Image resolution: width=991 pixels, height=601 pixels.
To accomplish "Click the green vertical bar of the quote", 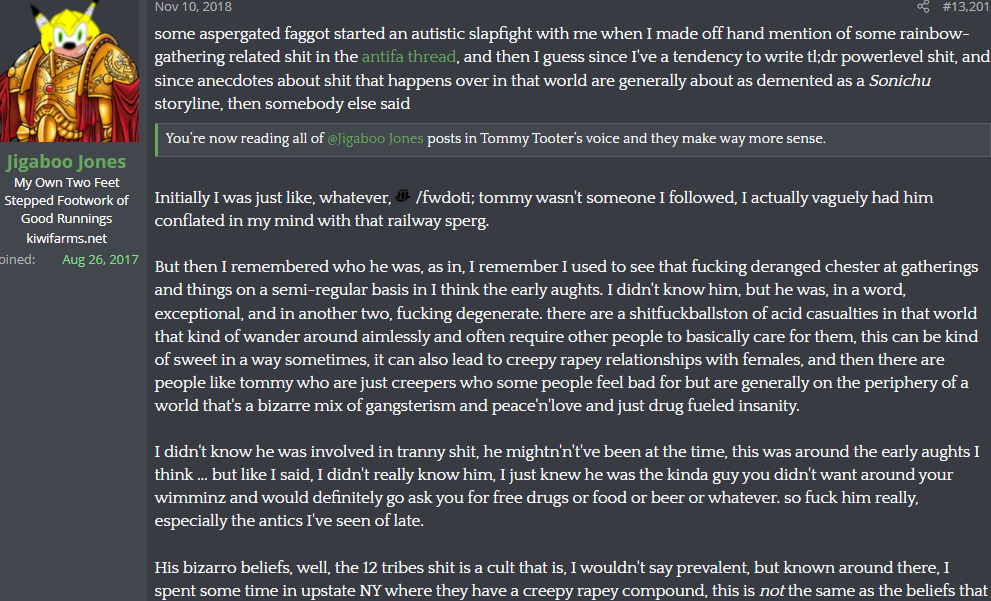I will [x=156, y=140].
